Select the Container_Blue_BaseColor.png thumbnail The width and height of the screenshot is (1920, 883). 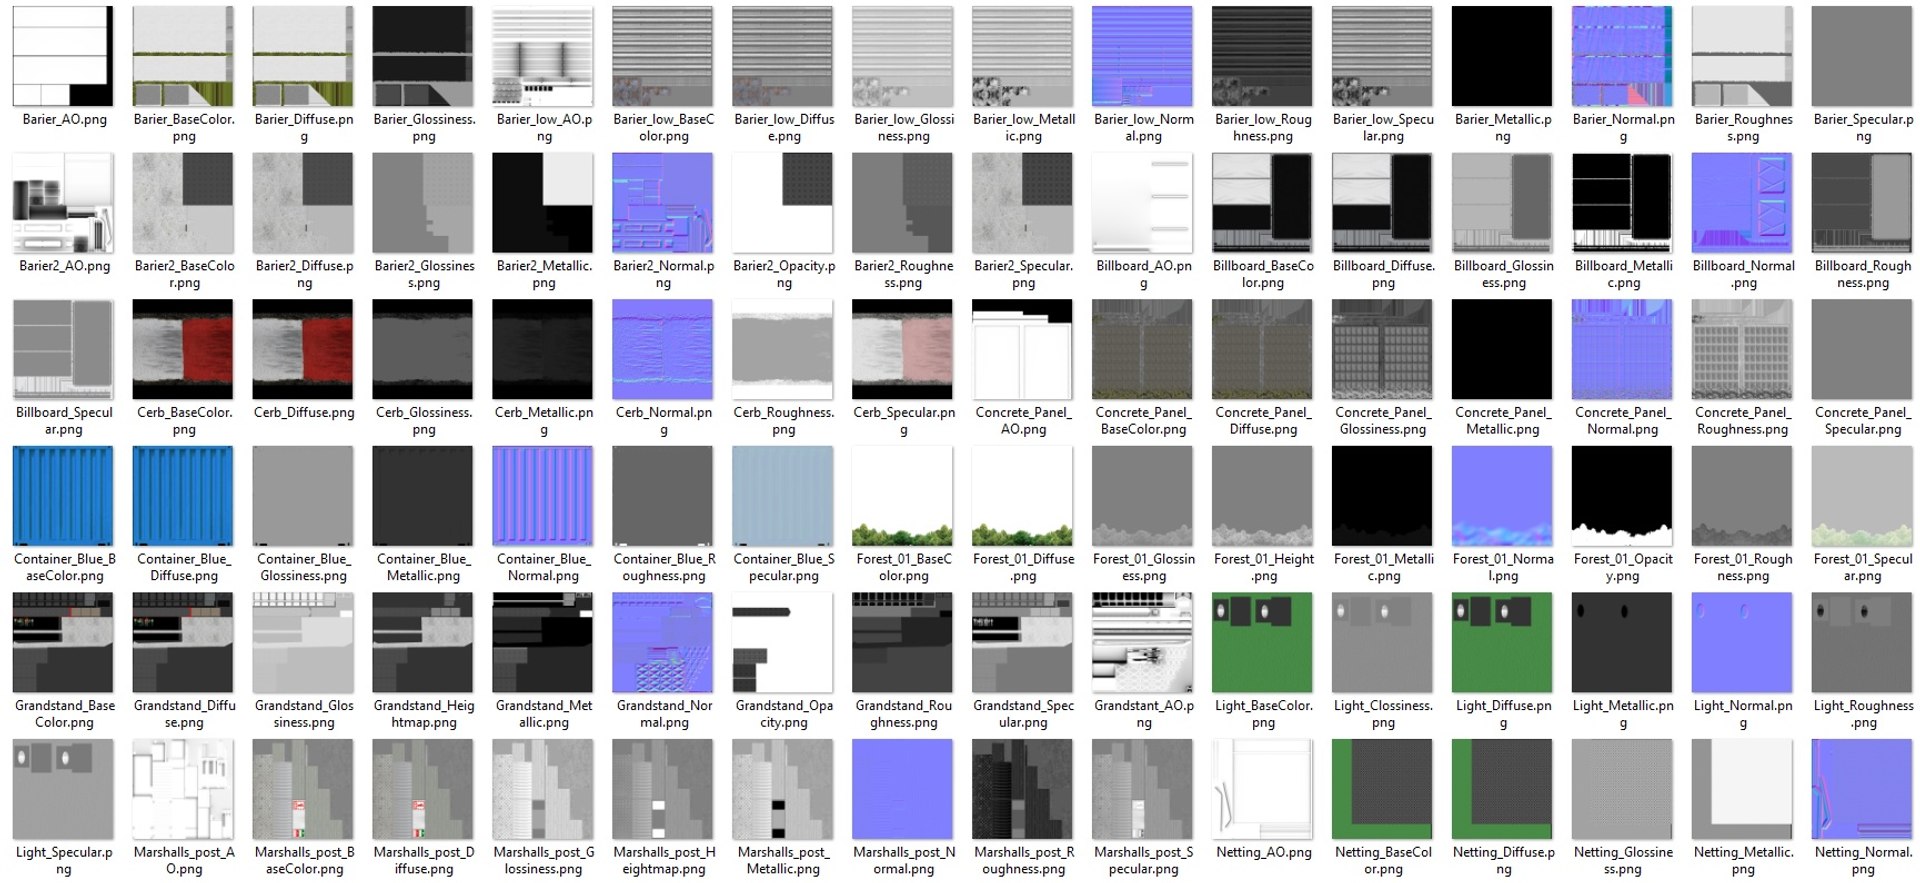(x=63, y=496)
